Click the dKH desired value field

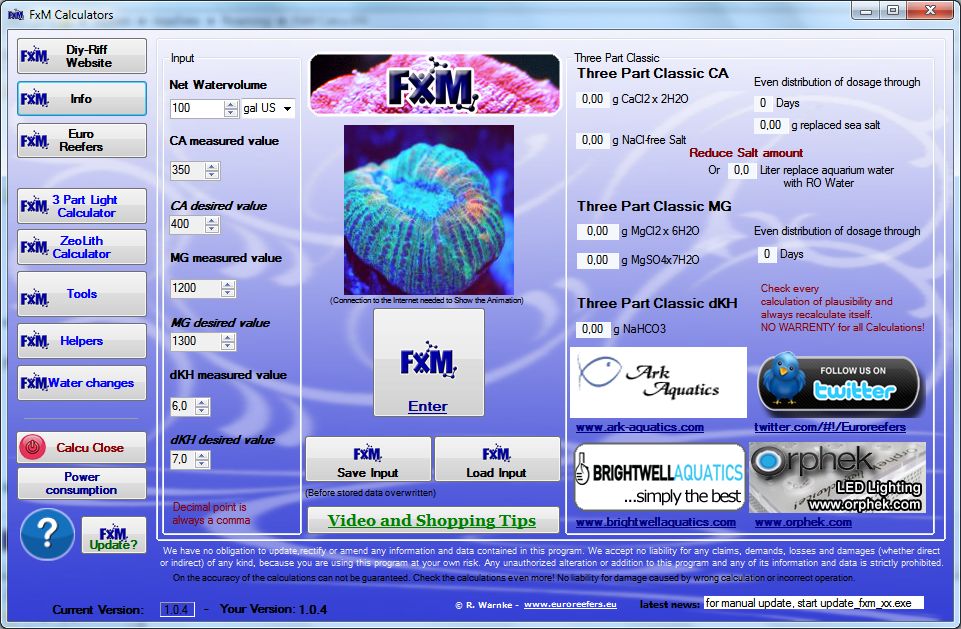(183, 459)
